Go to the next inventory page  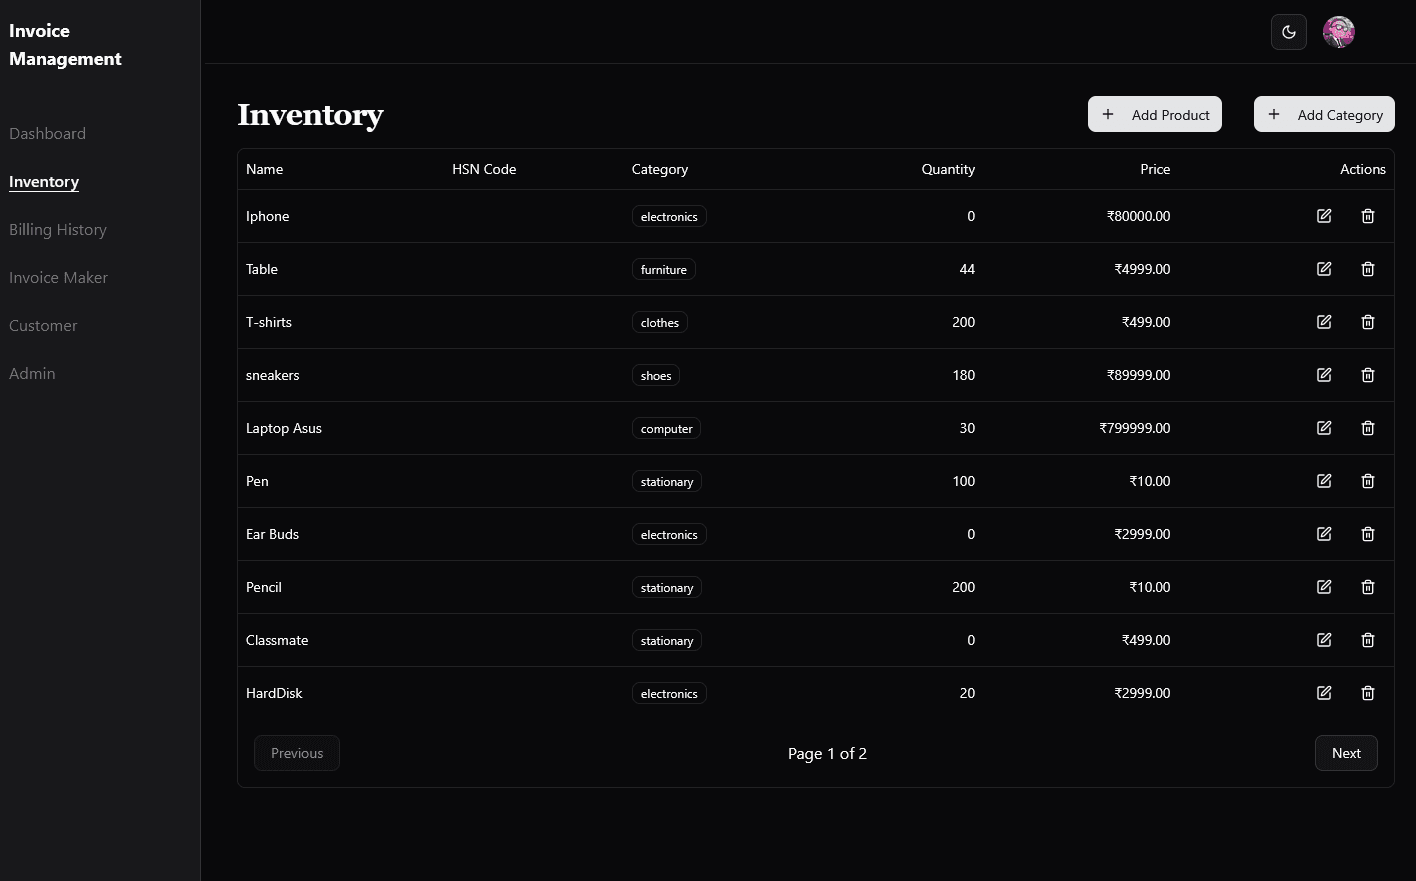(1346, 753)
